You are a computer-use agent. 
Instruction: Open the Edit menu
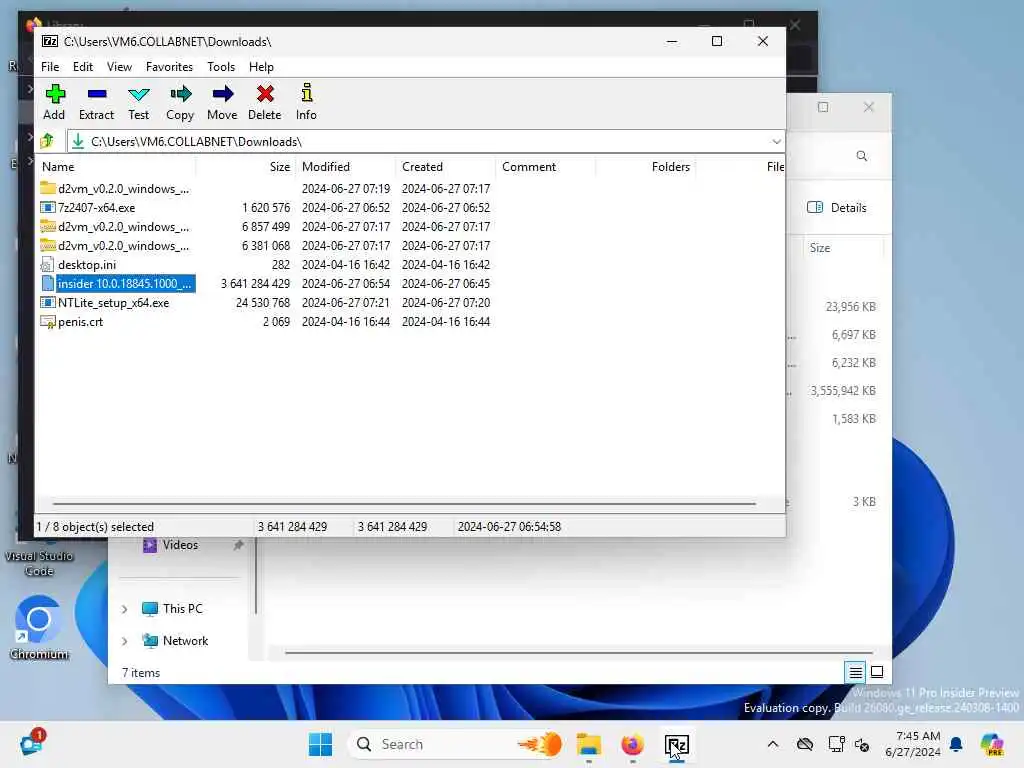[x=83, y=67]
